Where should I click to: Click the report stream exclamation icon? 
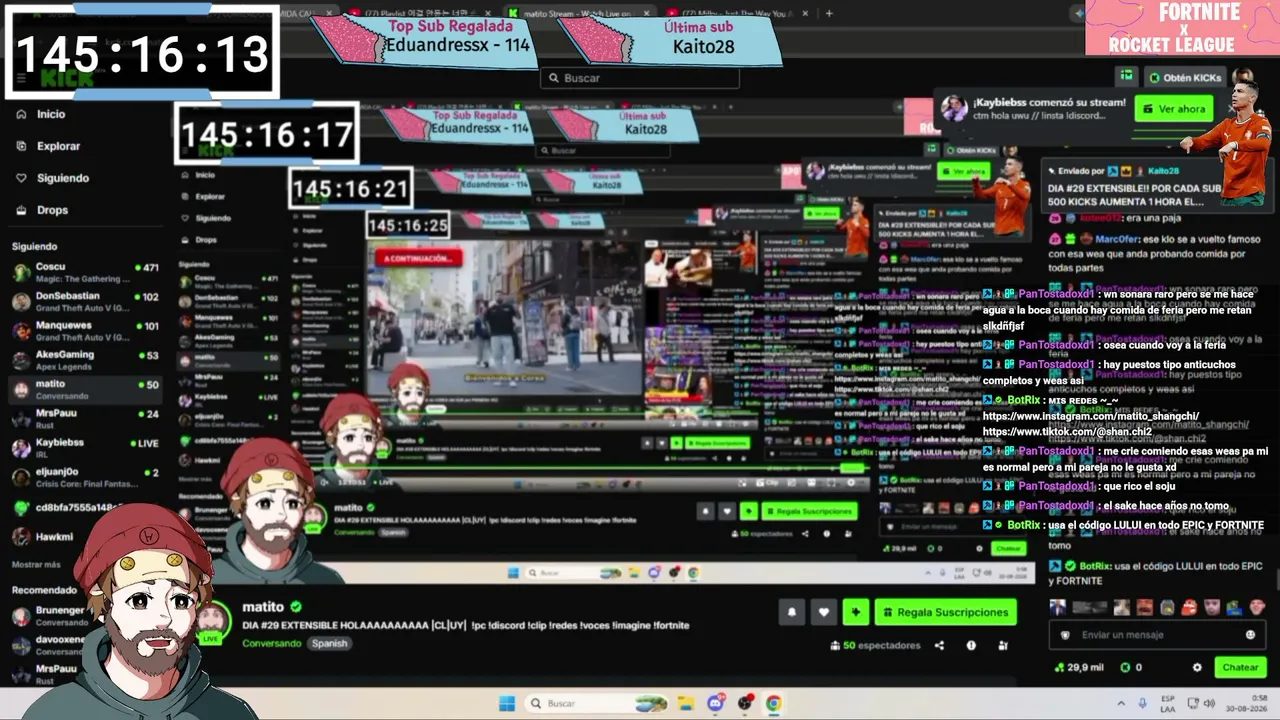(971, 646)
